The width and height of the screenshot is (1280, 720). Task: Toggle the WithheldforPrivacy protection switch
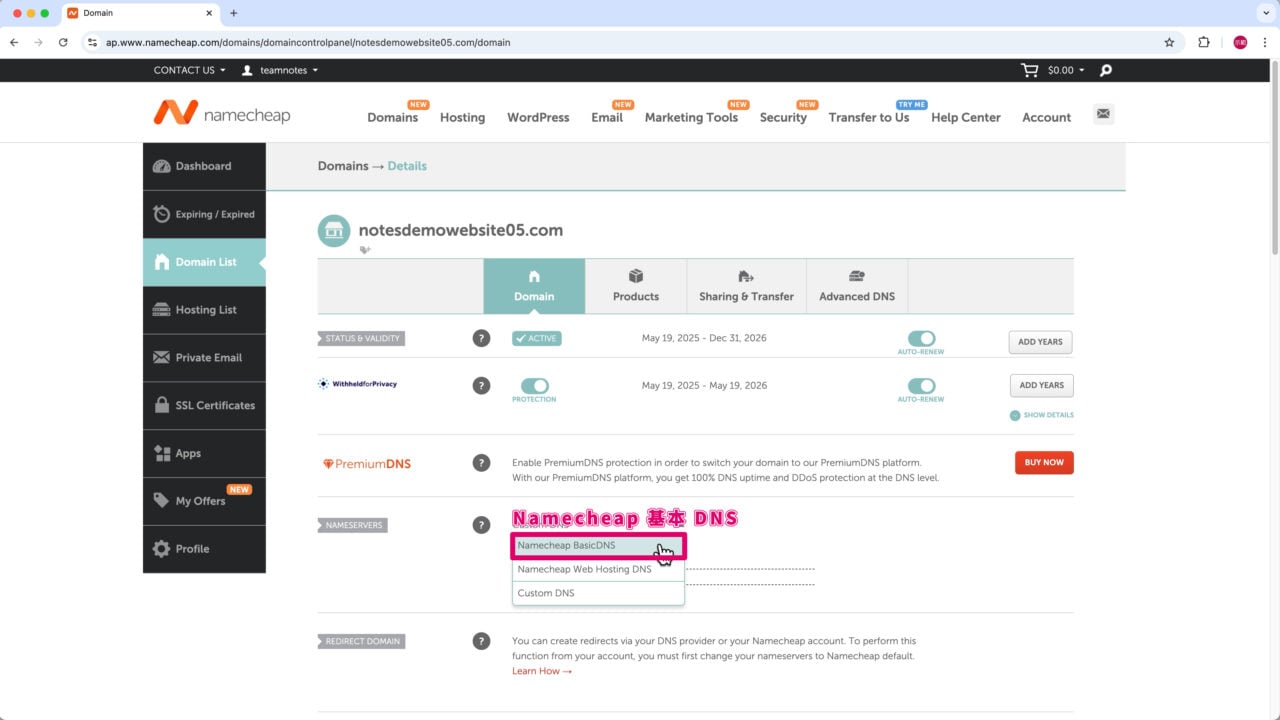(534, 385)
